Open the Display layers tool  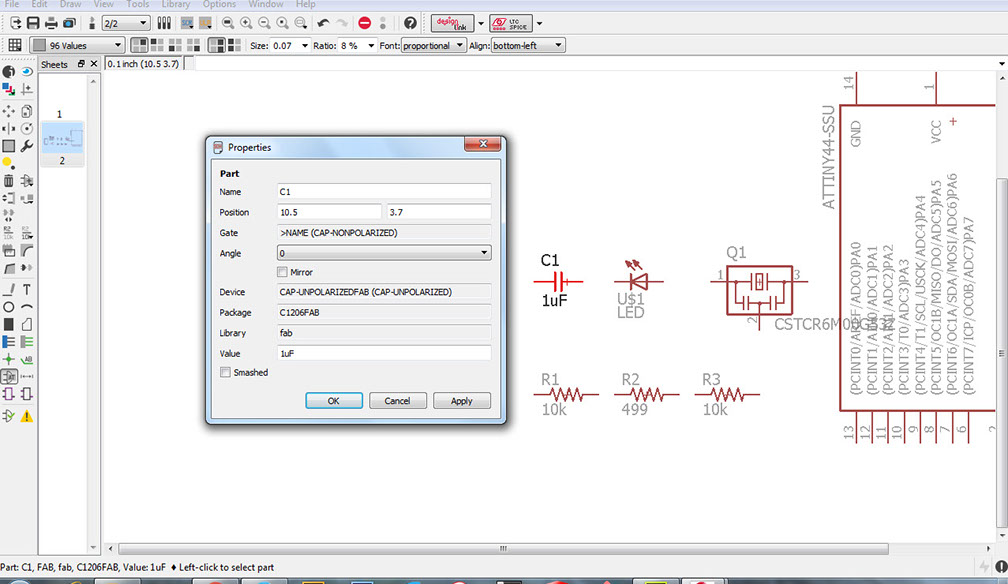(8, 89)
